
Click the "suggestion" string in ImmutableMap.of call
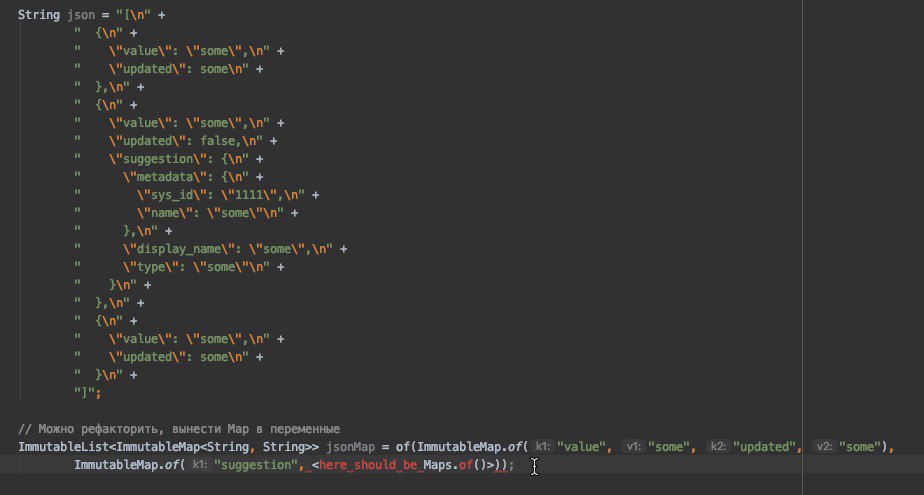(x=256, y=465)
